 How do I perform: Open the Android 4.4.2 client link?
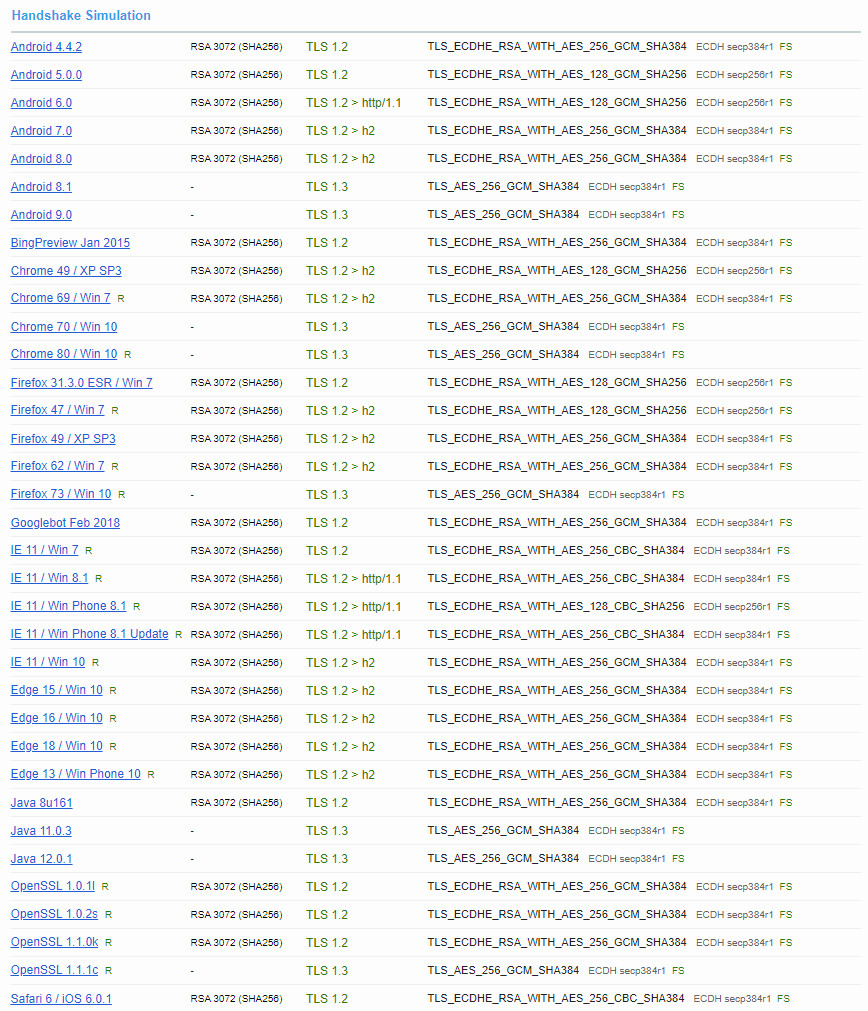46,47
